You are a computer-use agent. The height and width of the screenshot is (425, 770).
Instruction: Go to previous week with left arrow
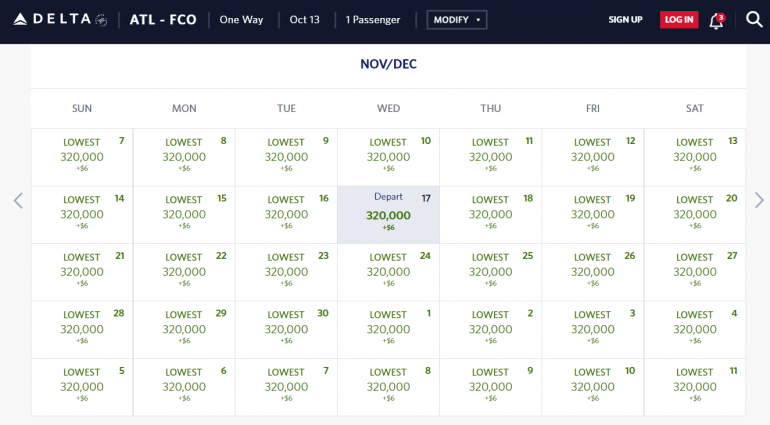pyautogui.click(x=18, y=200)
